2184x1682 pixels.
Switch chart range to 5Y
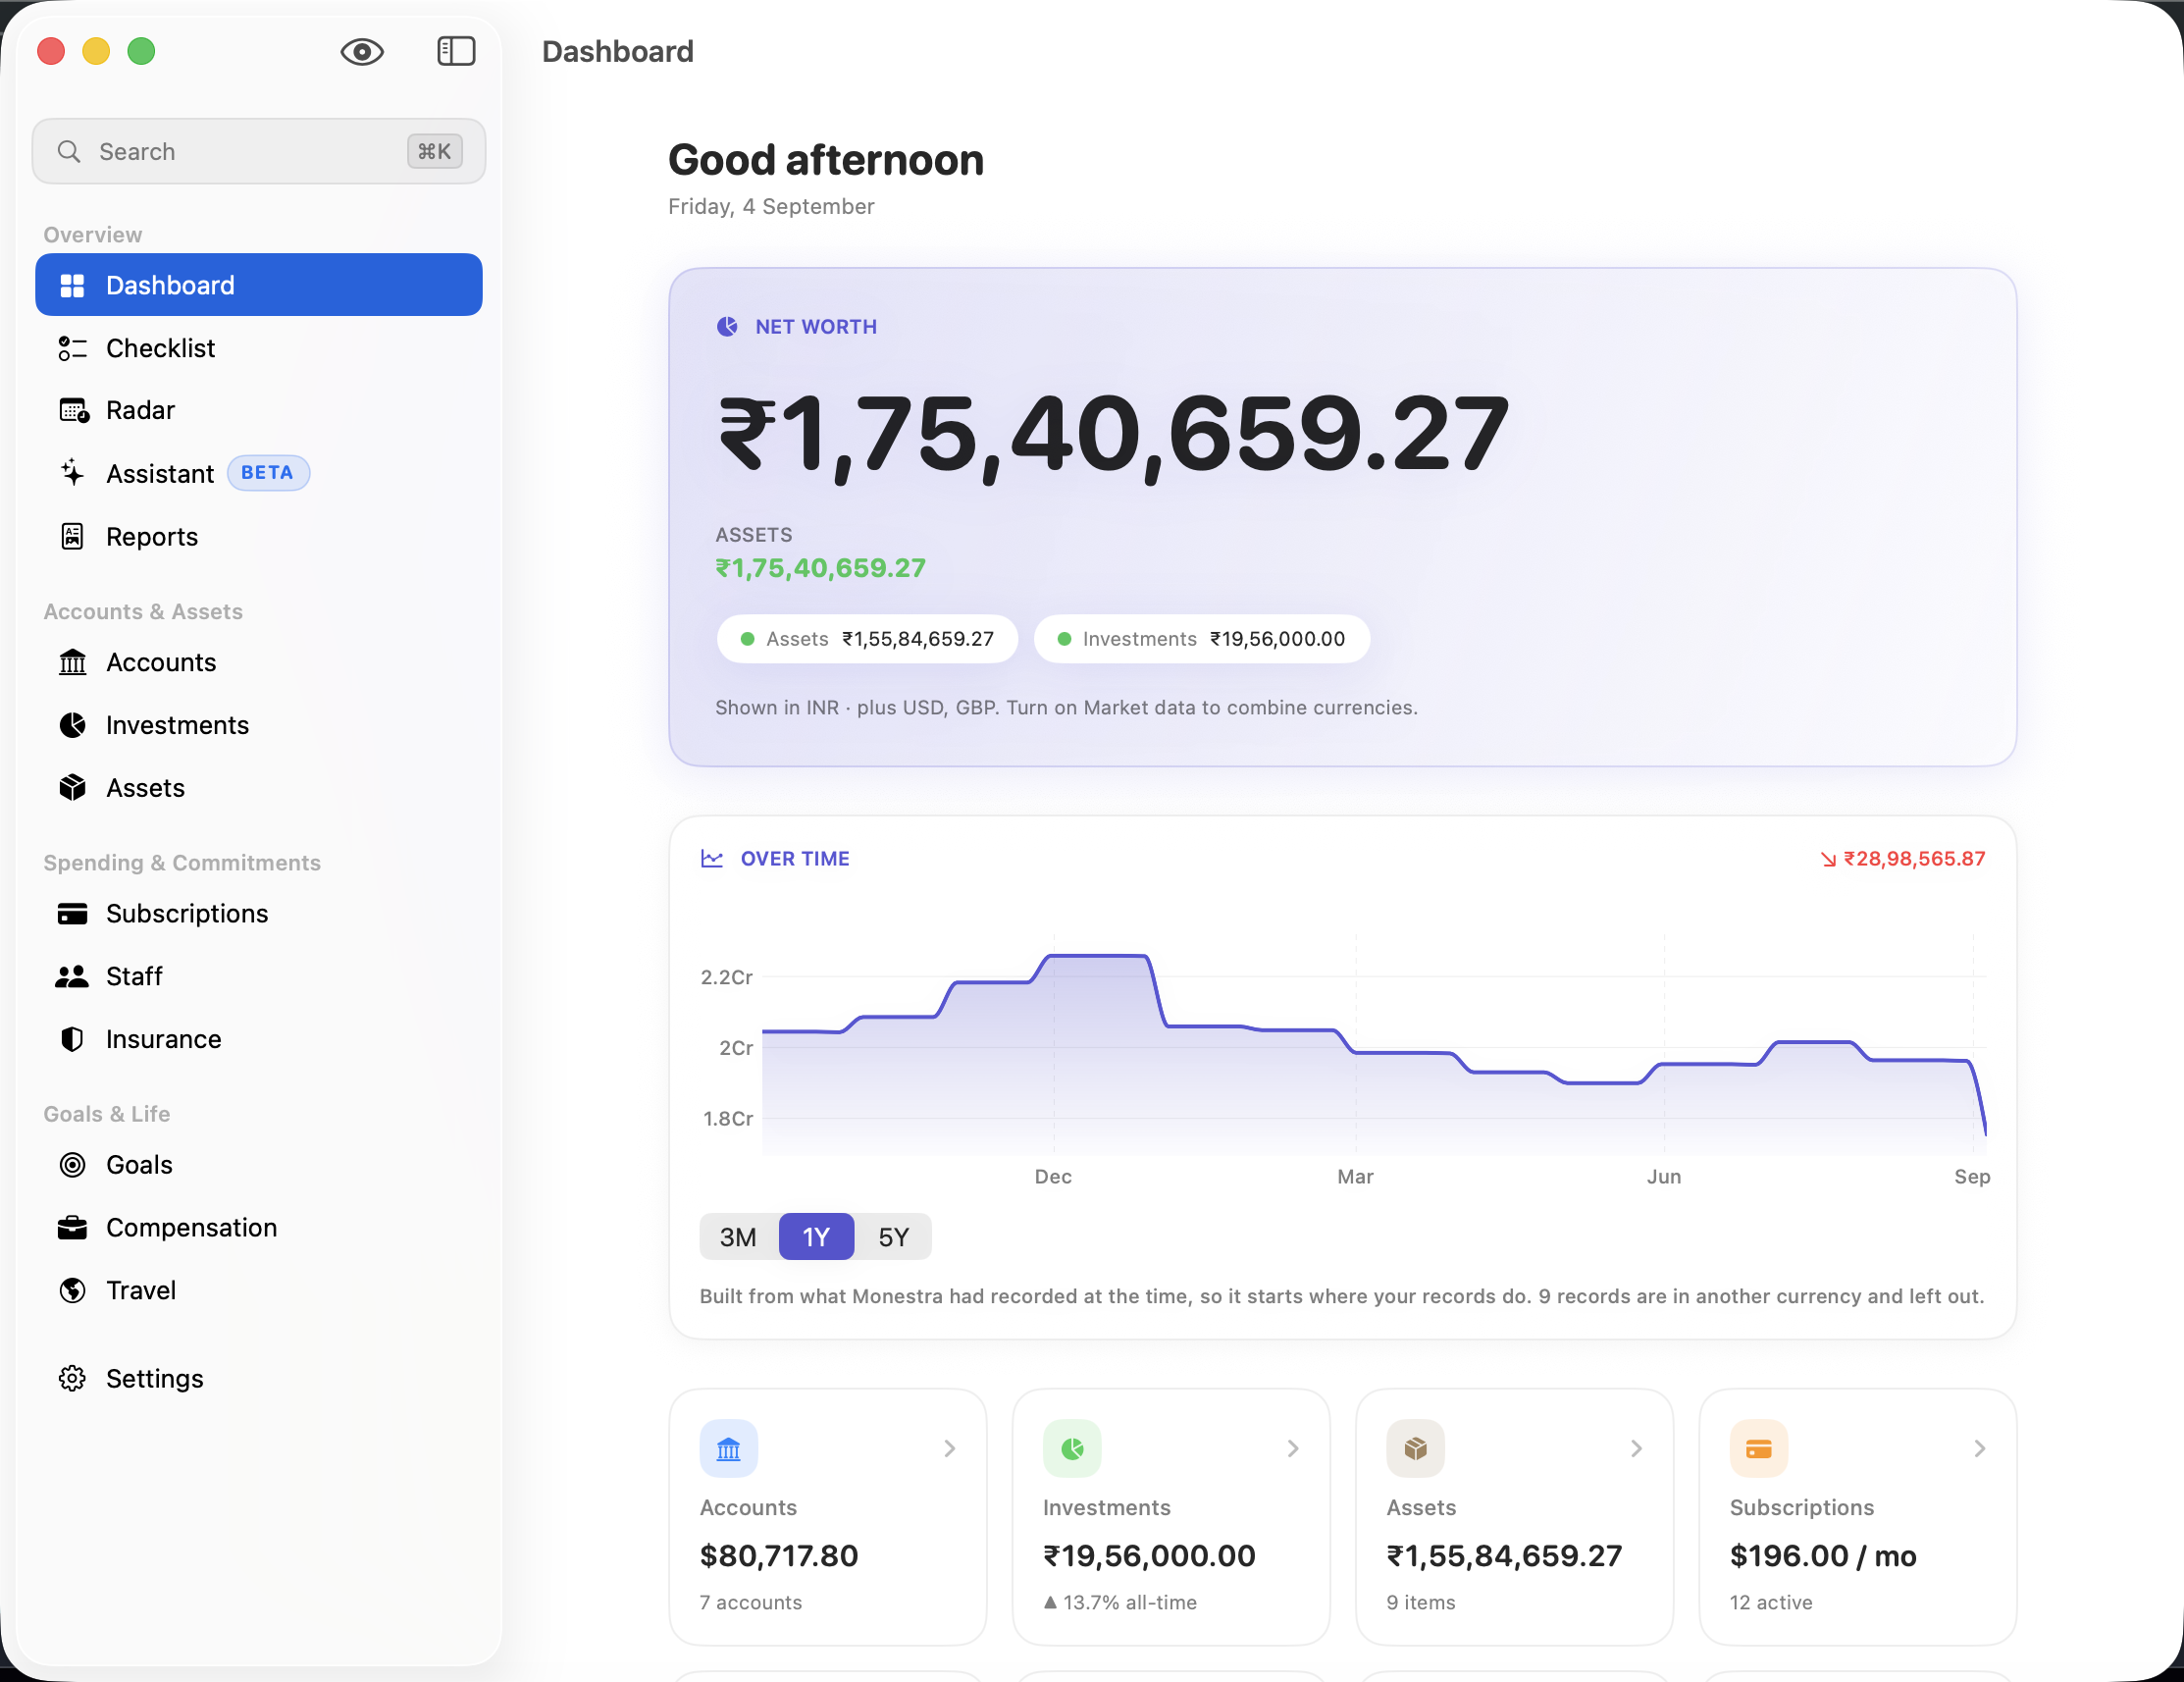pyautogui.click(x=893, y=1237)
